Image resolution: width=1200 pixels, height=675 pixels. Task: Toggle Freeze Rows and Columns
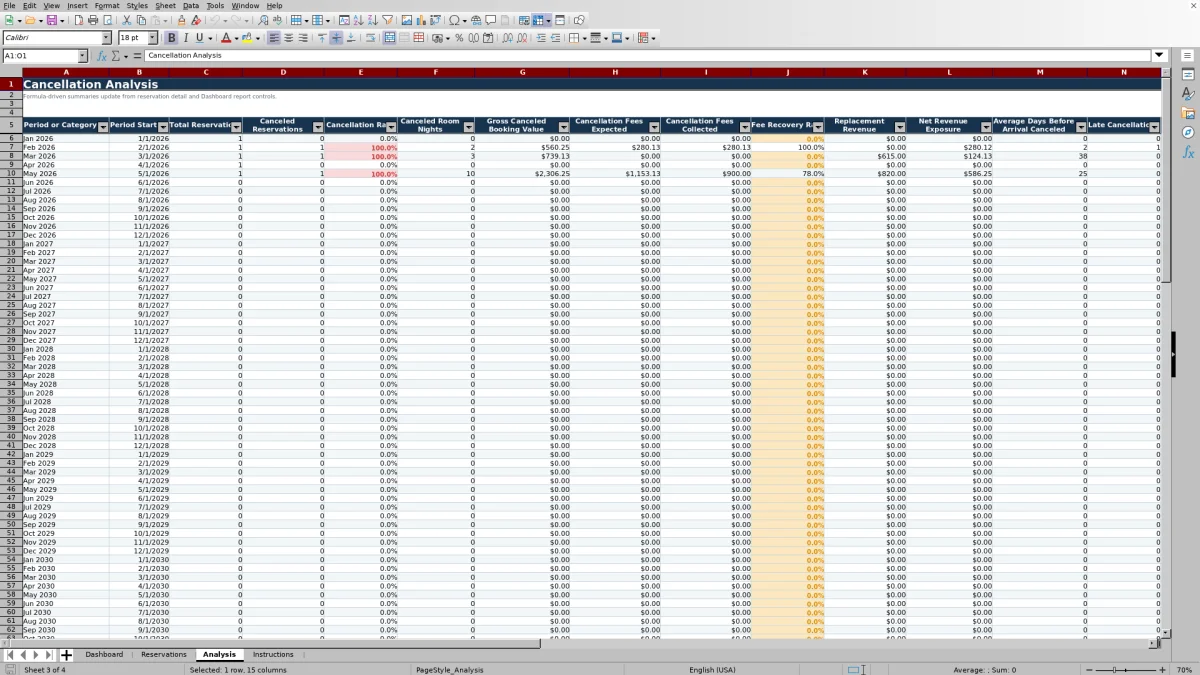point(538,20)
